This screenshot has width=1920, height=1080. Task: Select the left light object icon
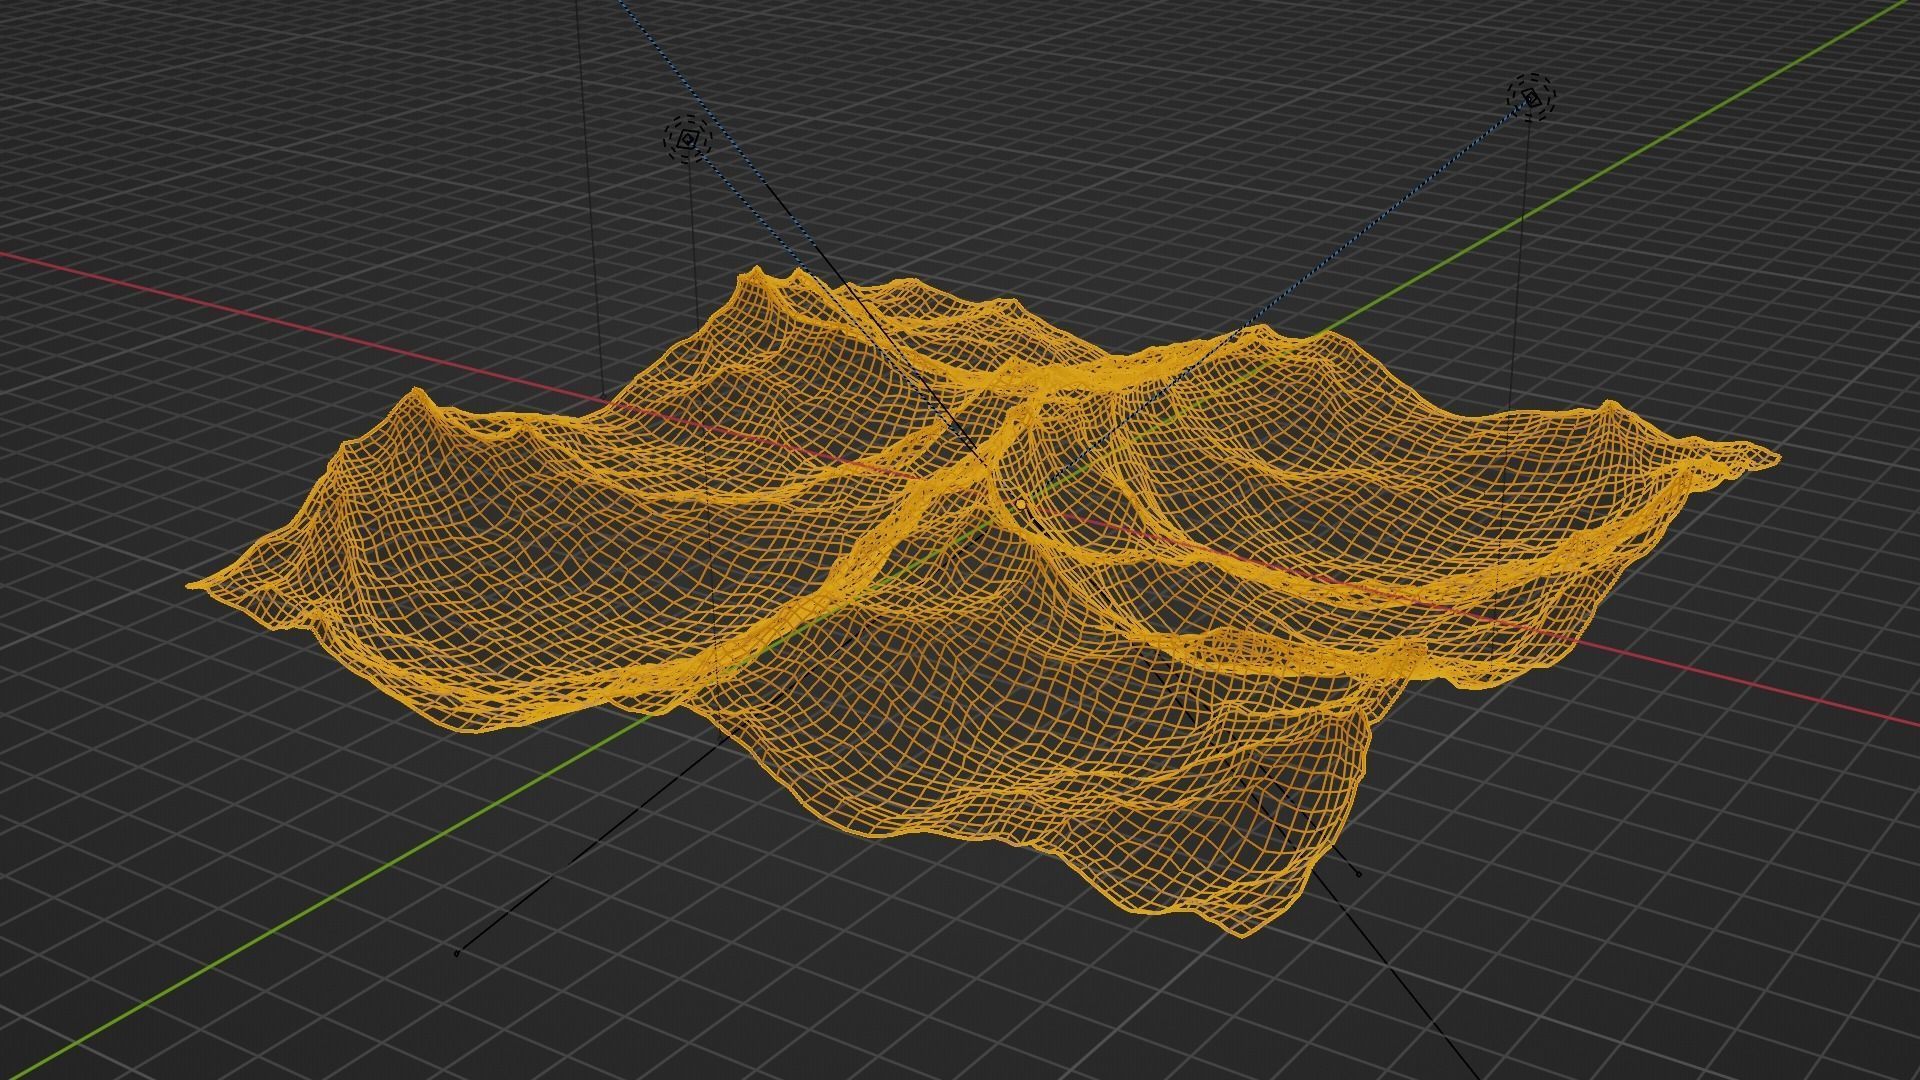[687, 140]
